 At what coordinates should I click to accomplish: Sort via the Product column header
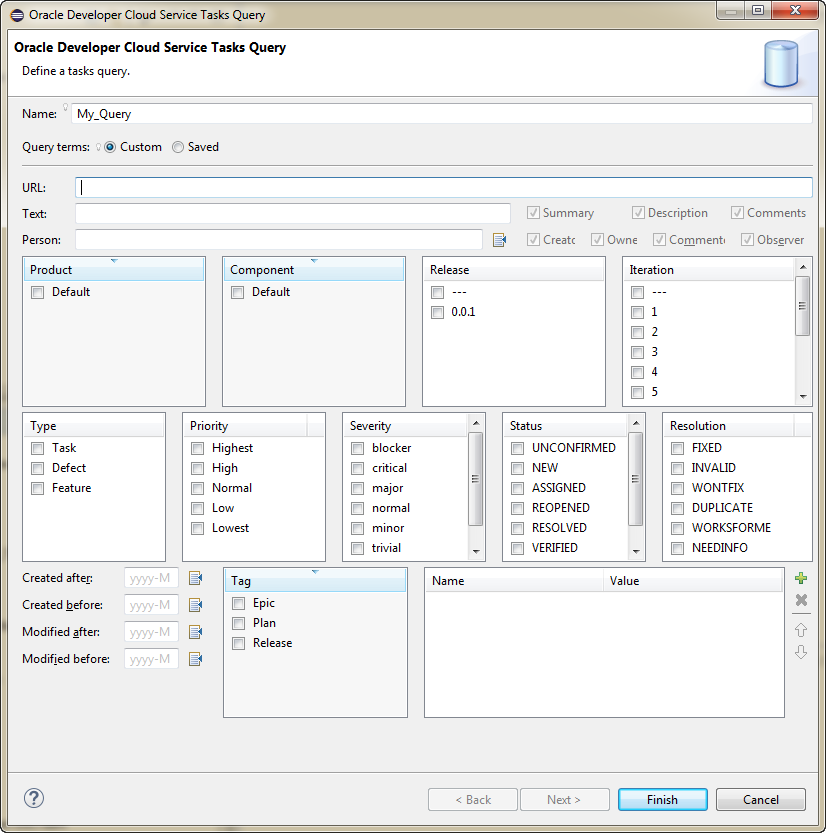click(x=114, y=269)
